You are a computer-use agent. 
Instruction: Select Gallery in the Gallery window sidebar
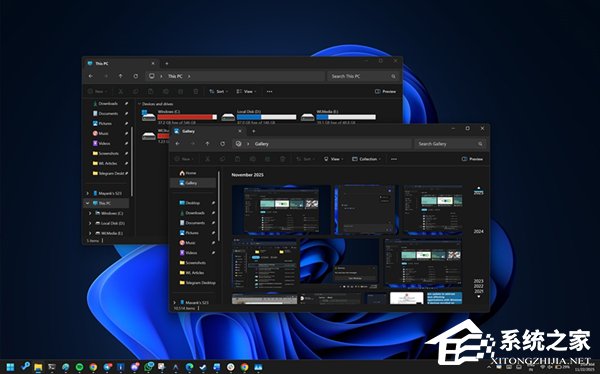(193, 183)
